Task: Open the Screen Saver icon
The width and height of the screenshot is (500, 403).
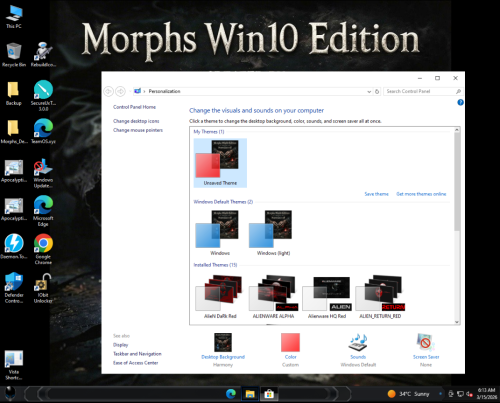Action: click(426, 342)
